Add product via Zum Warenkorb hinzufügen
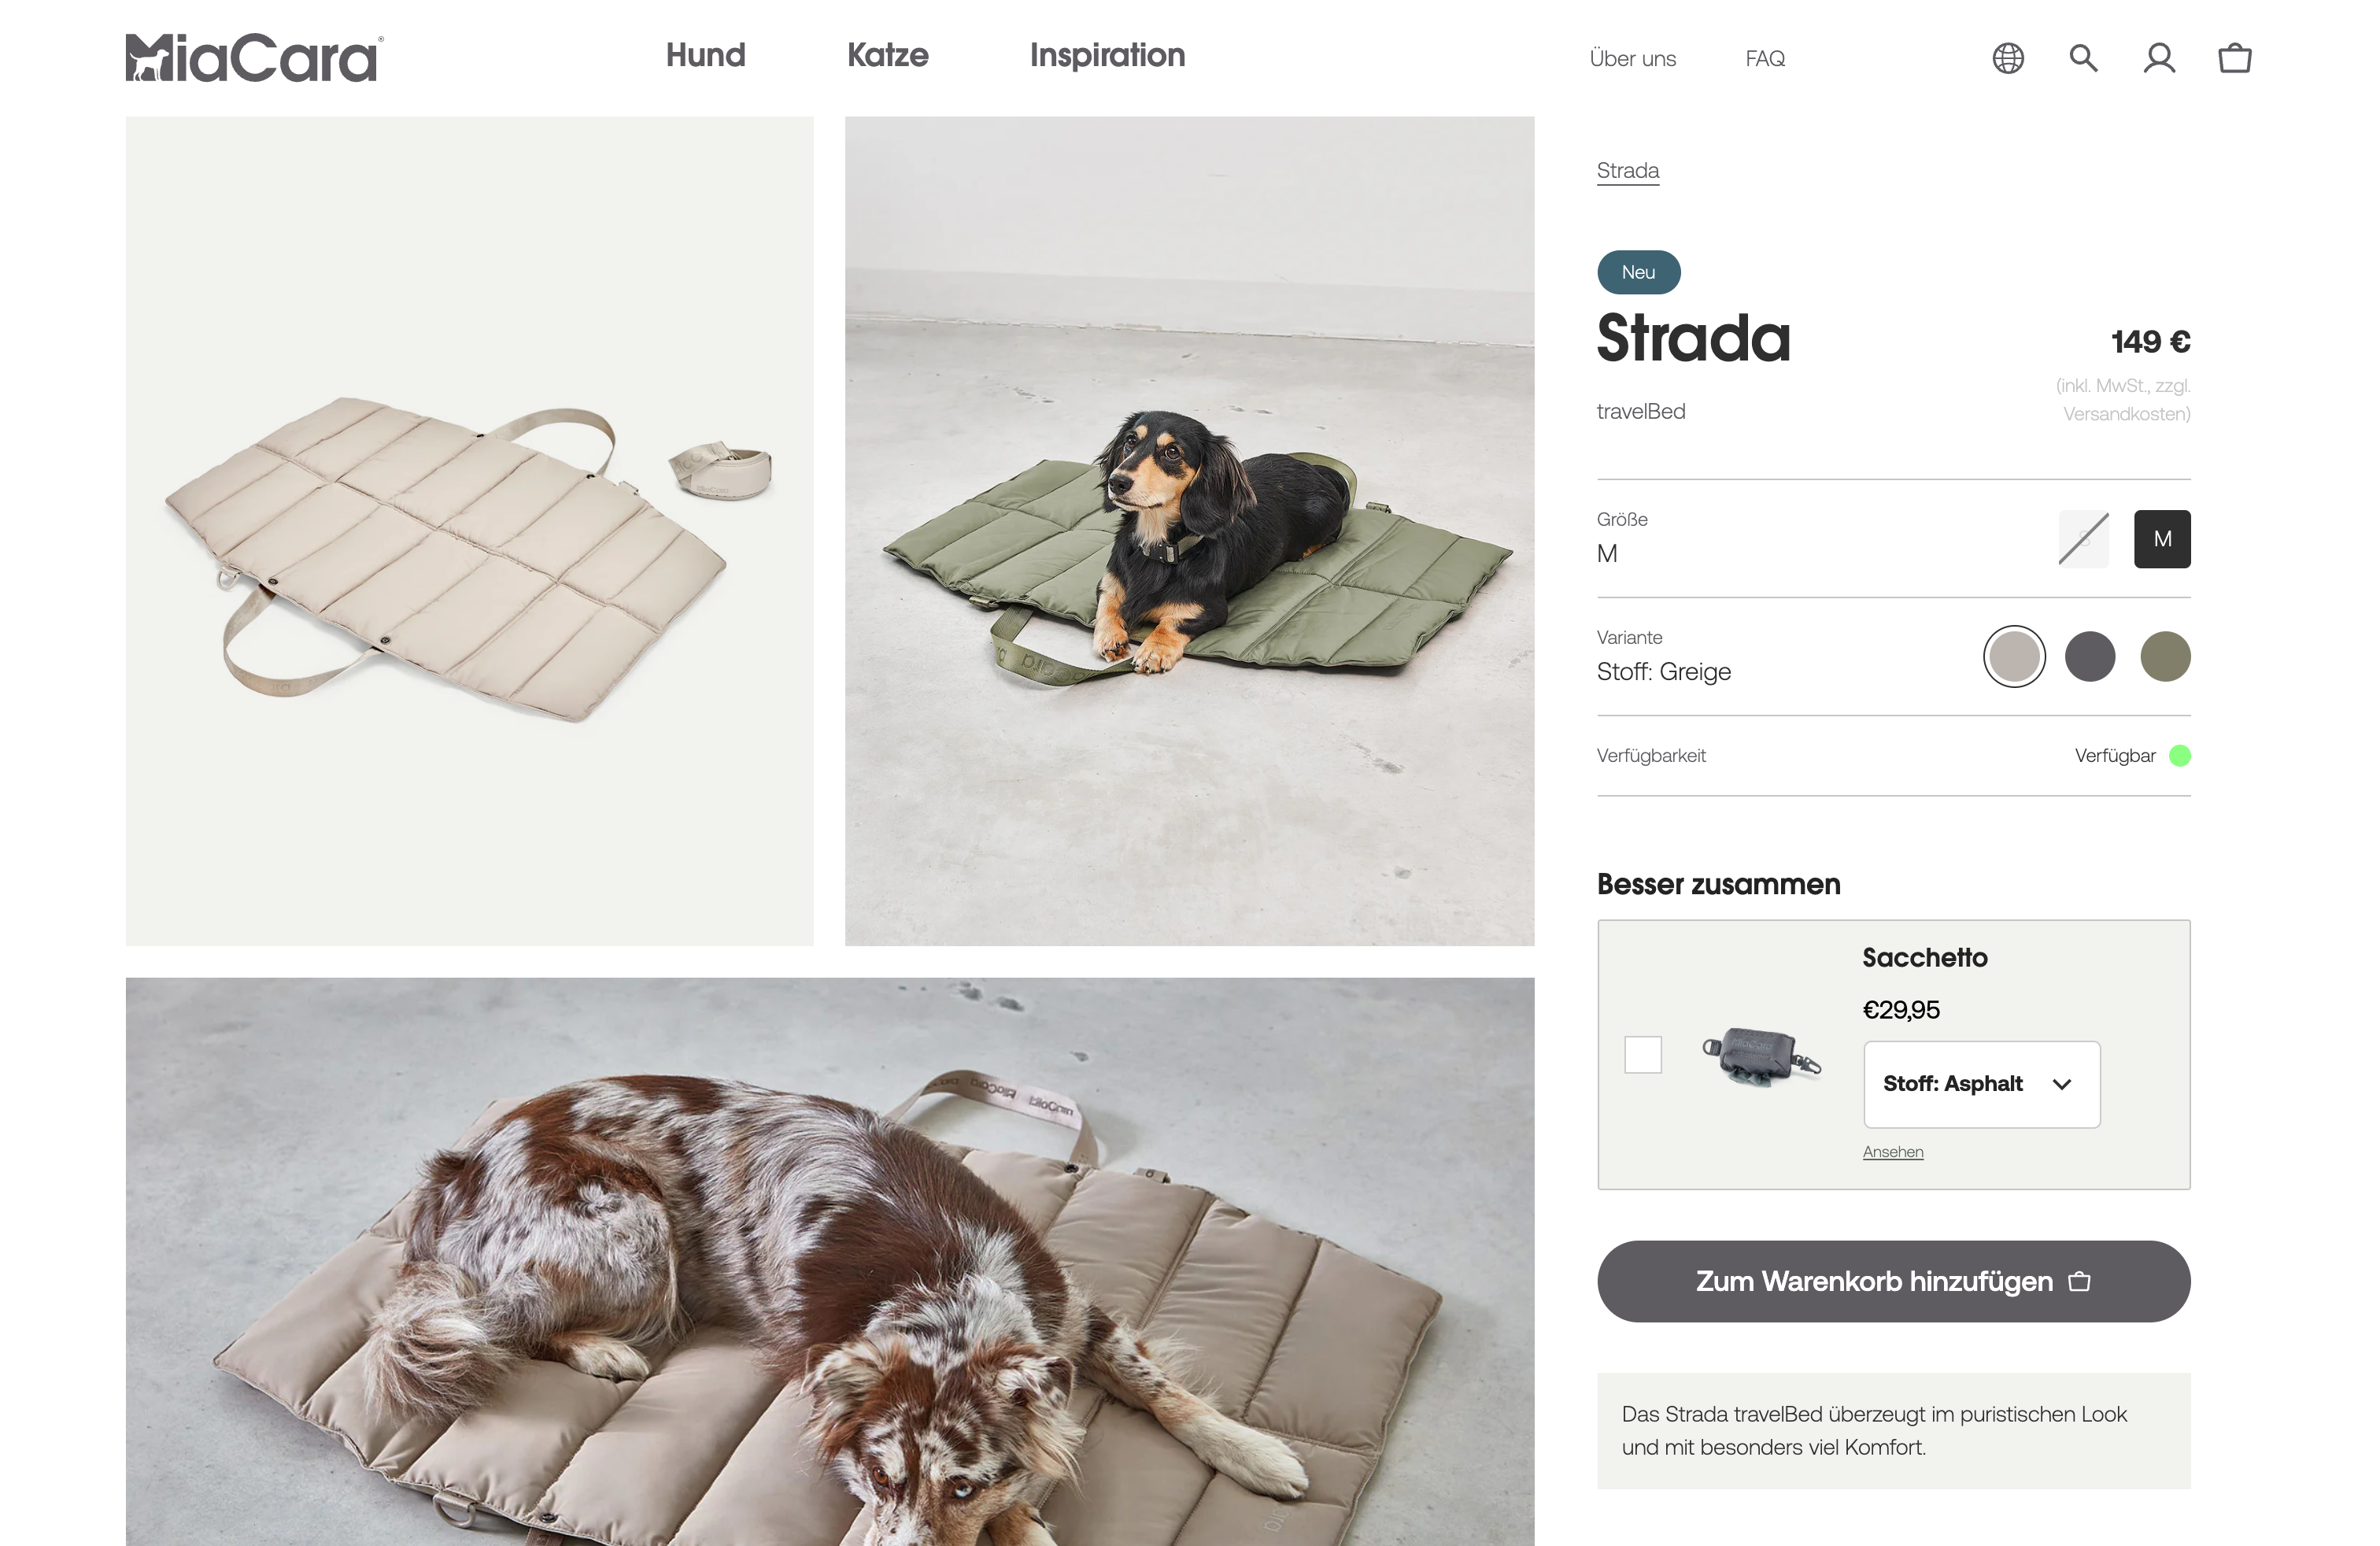Screen dimensions: 2380x1546 (1894, 1281)
